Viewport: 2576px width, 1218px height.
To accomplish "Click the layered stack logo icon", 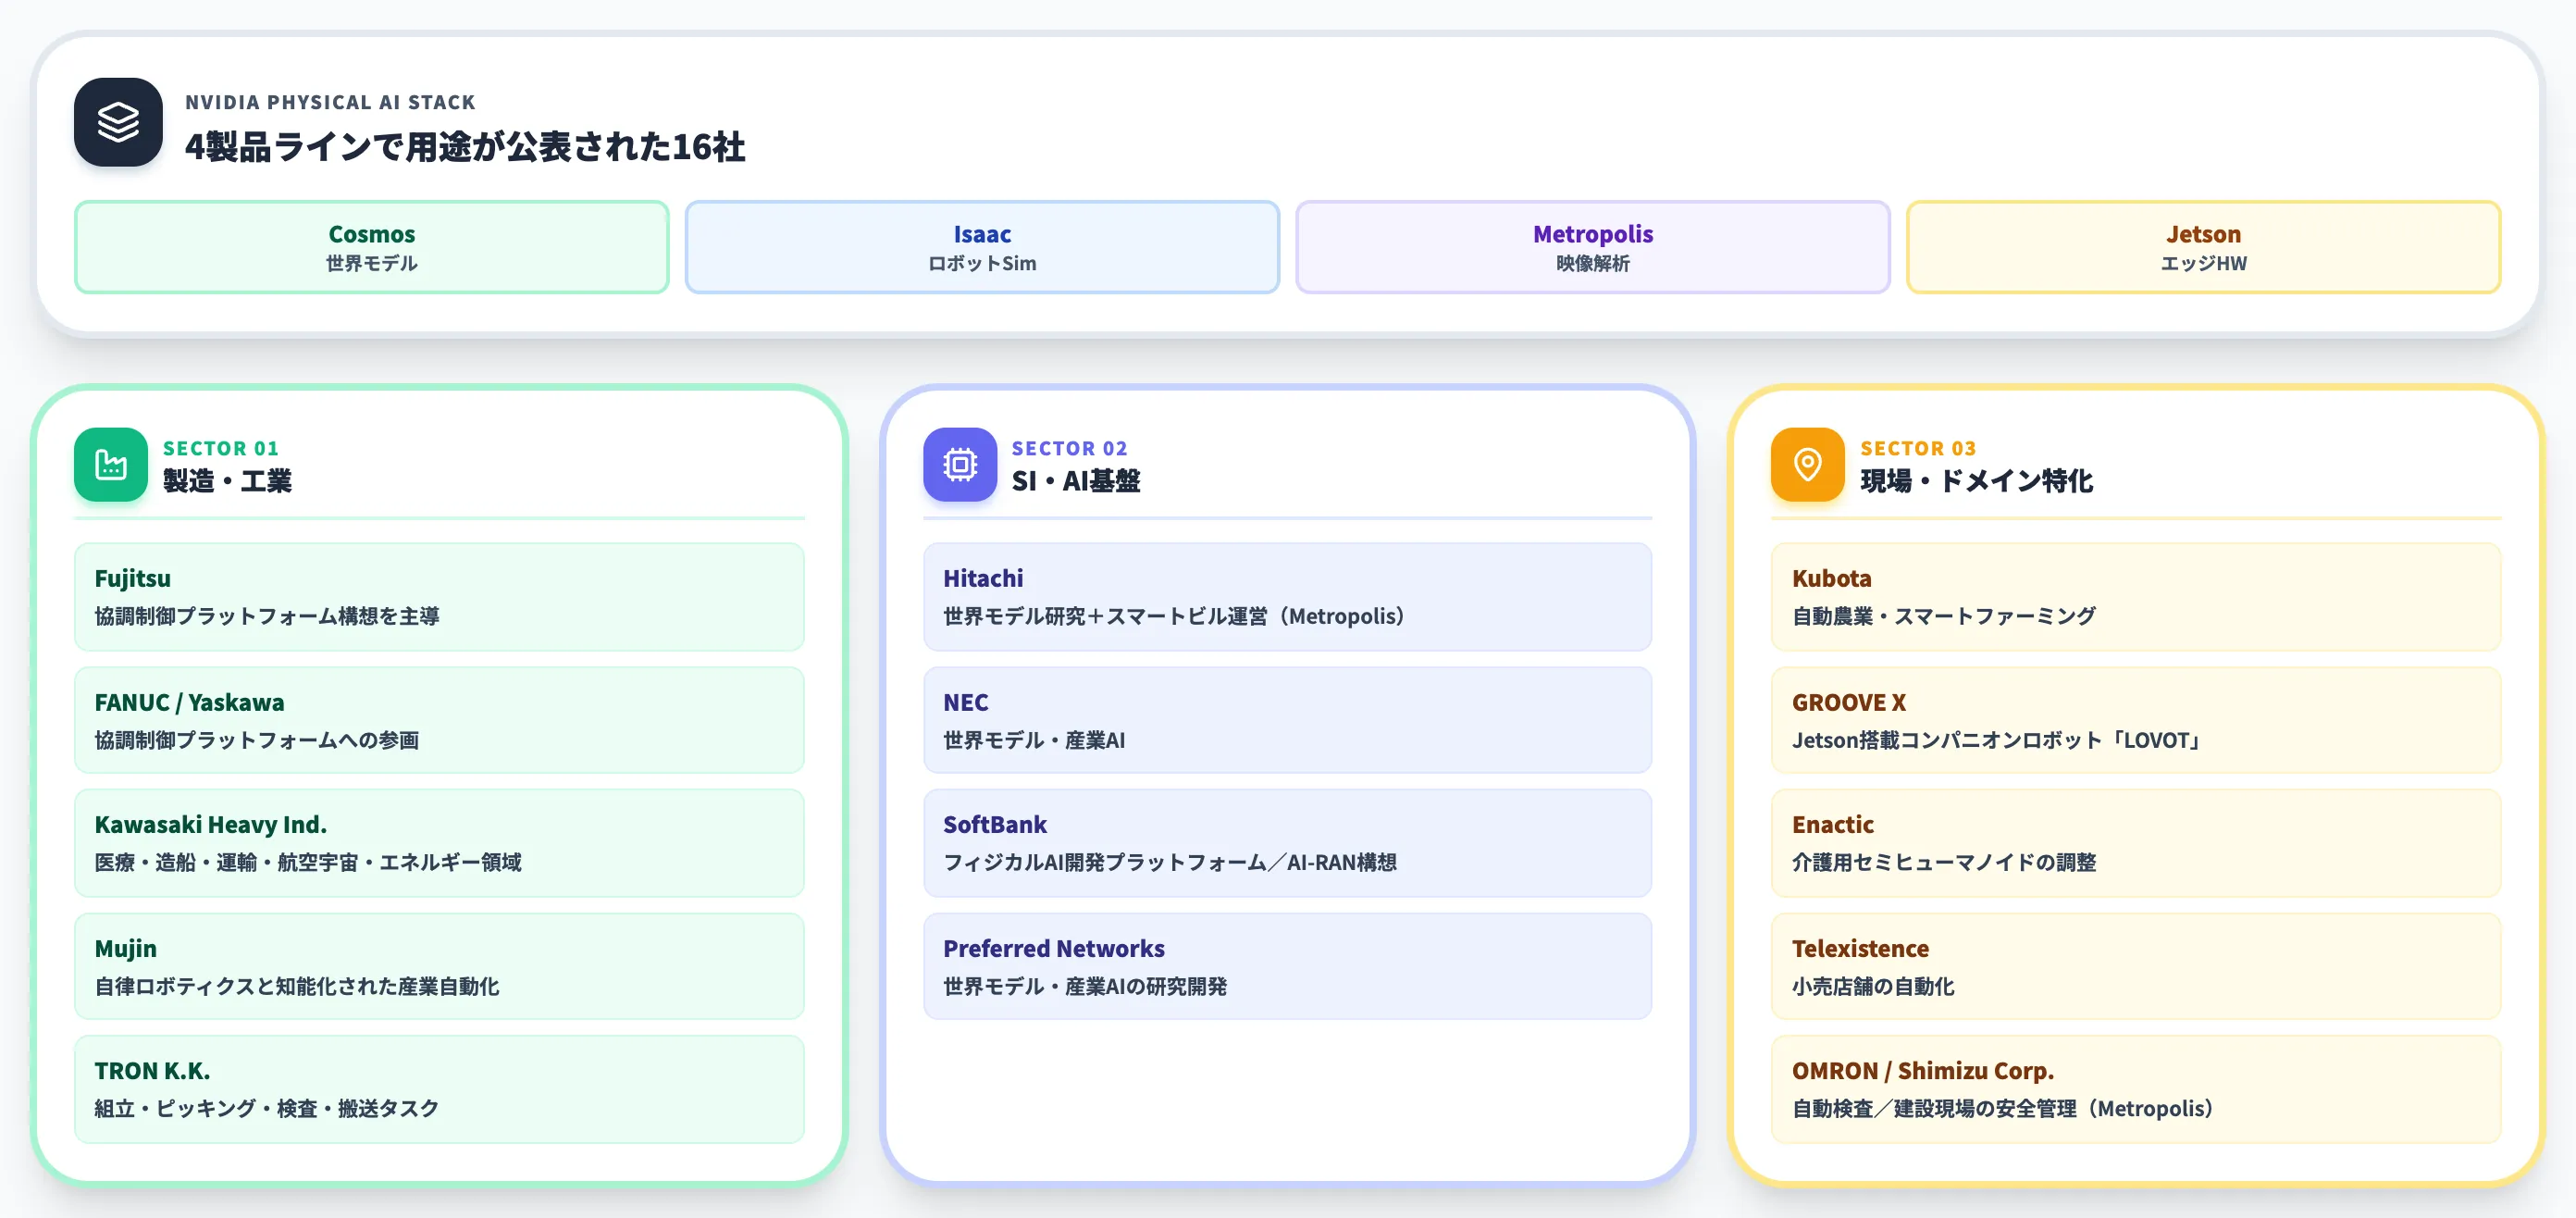I will tap(118, 122).
